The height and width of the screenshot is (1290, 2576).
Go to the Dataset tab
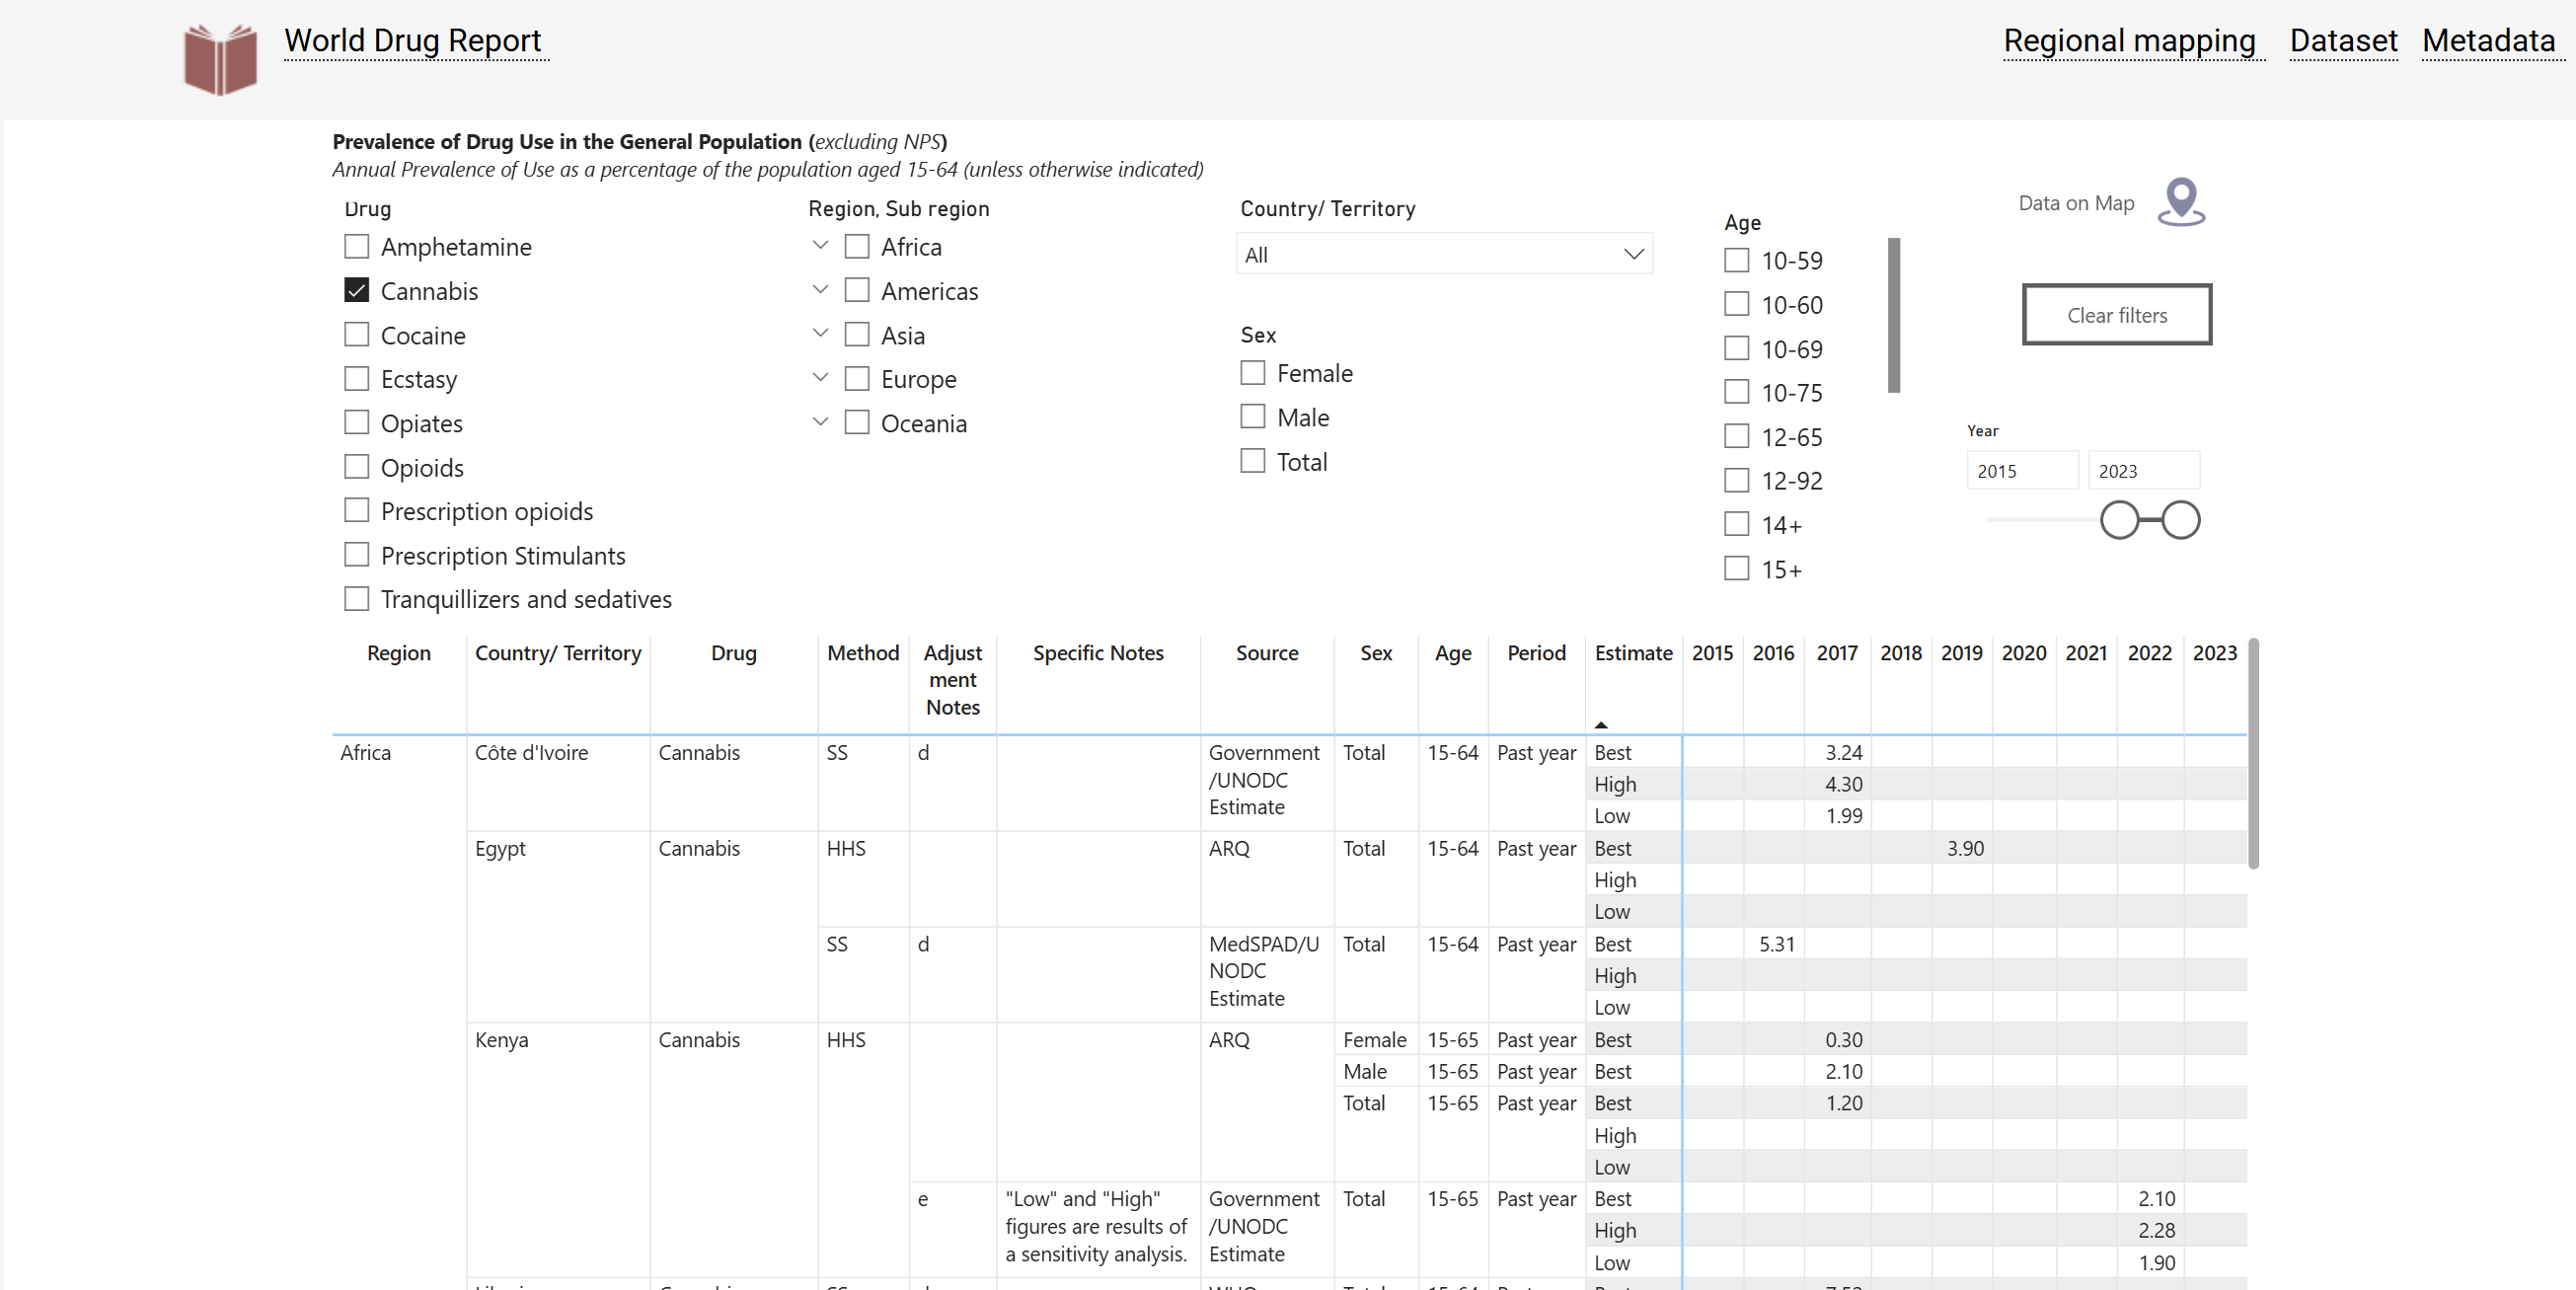click(x=2342, y=41)
